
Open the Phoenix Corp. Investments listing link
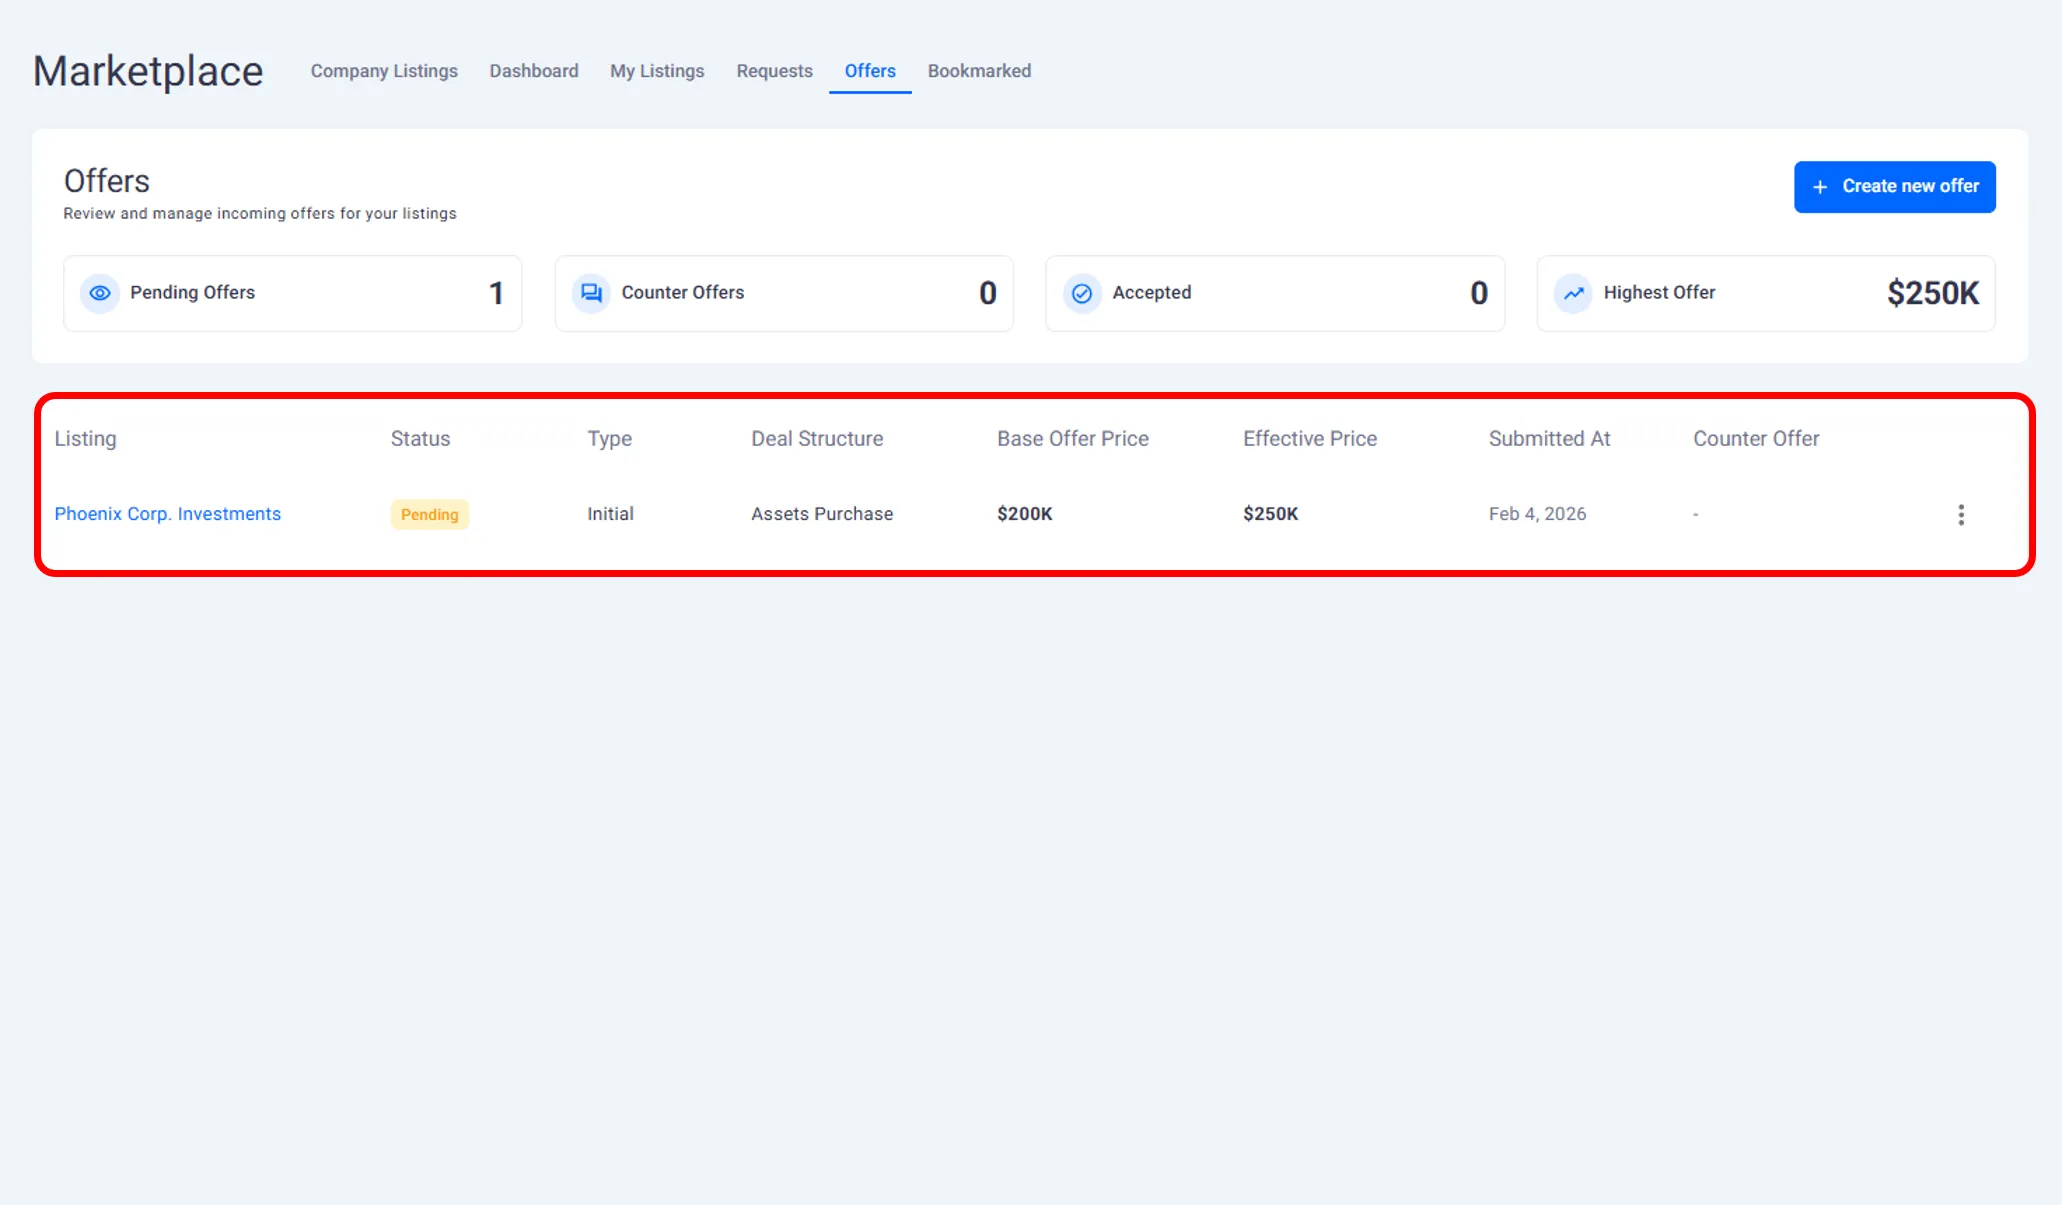point(168,514)
